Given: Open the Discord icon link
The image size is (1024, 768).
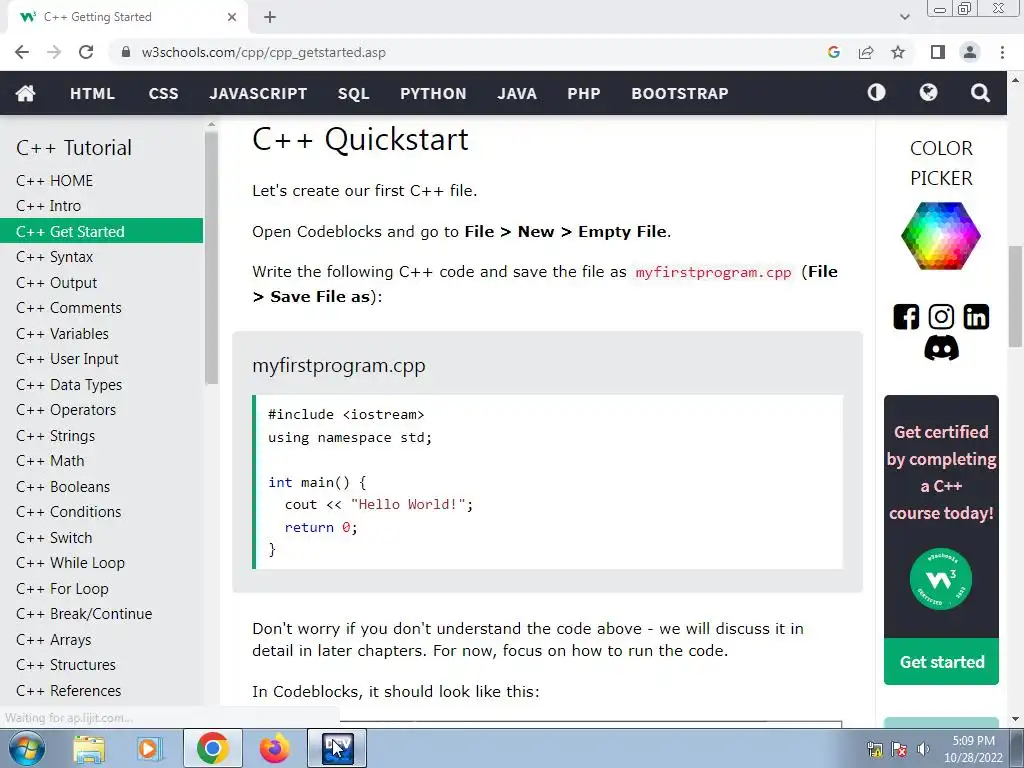Looking at the screenshot, I should (941, 348).
